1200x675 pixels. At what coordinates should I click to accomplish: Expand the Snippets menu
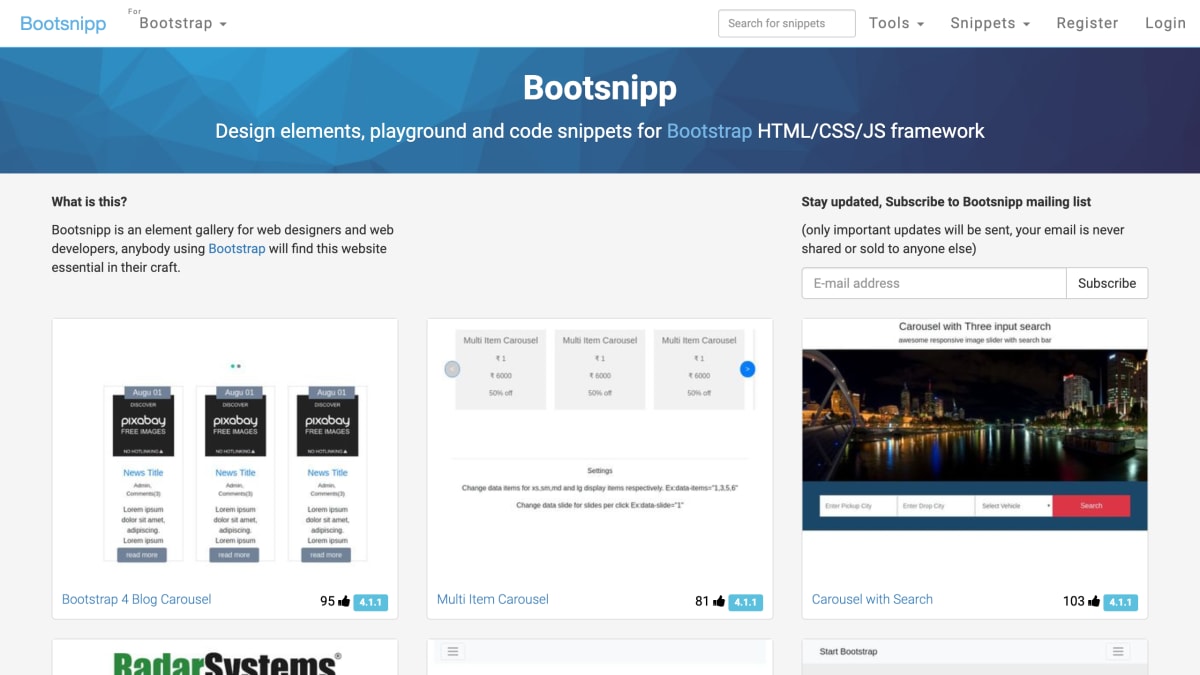coord(990,23)
